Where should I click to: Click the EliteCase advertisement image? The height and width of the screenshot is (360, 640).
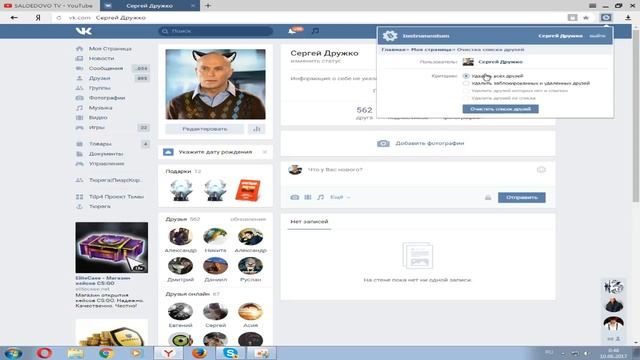112,248
